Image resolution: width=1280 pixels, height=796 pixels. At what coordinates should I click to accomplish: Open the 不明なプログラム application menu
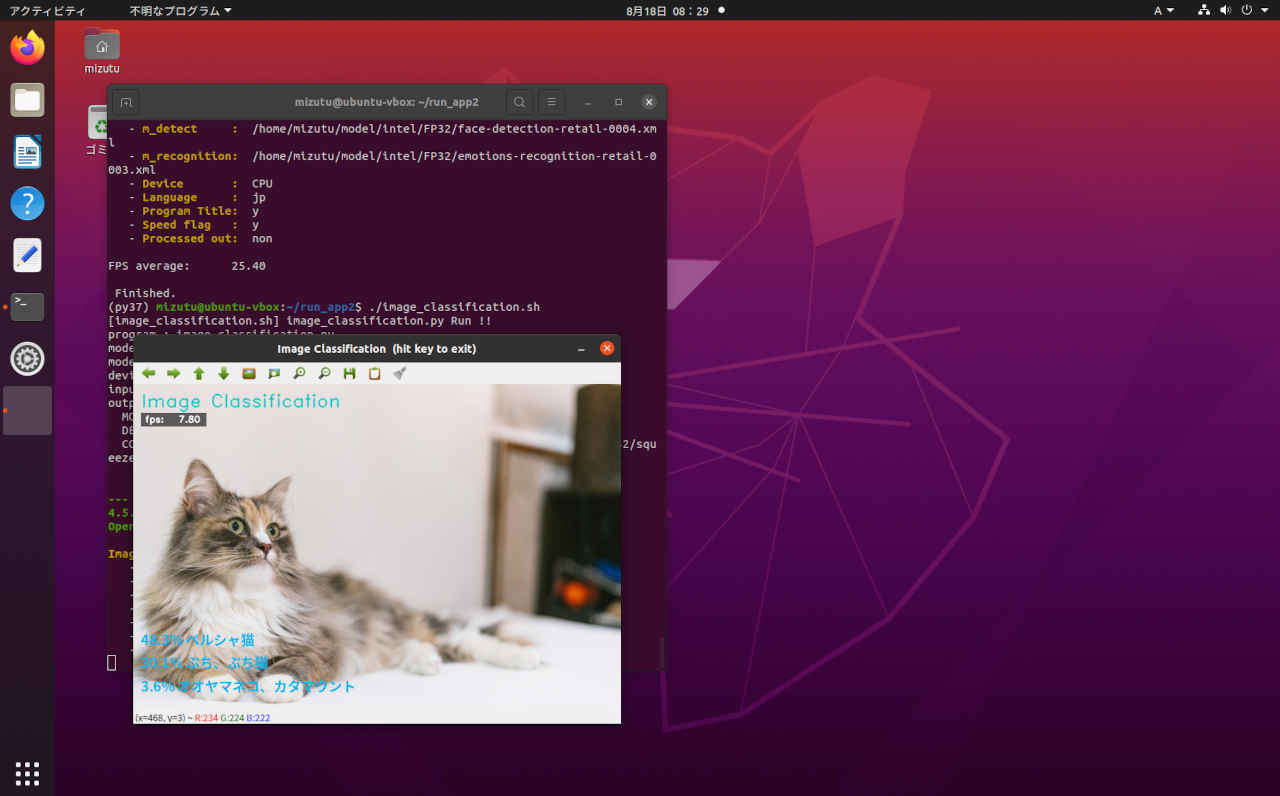pyautogui.click(x=176, y=11)
